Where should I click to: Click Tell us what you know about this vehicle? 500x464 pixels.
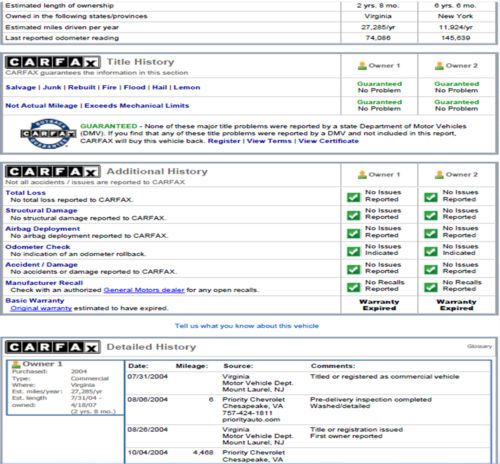pyautogui.click(x=247, y=326)
